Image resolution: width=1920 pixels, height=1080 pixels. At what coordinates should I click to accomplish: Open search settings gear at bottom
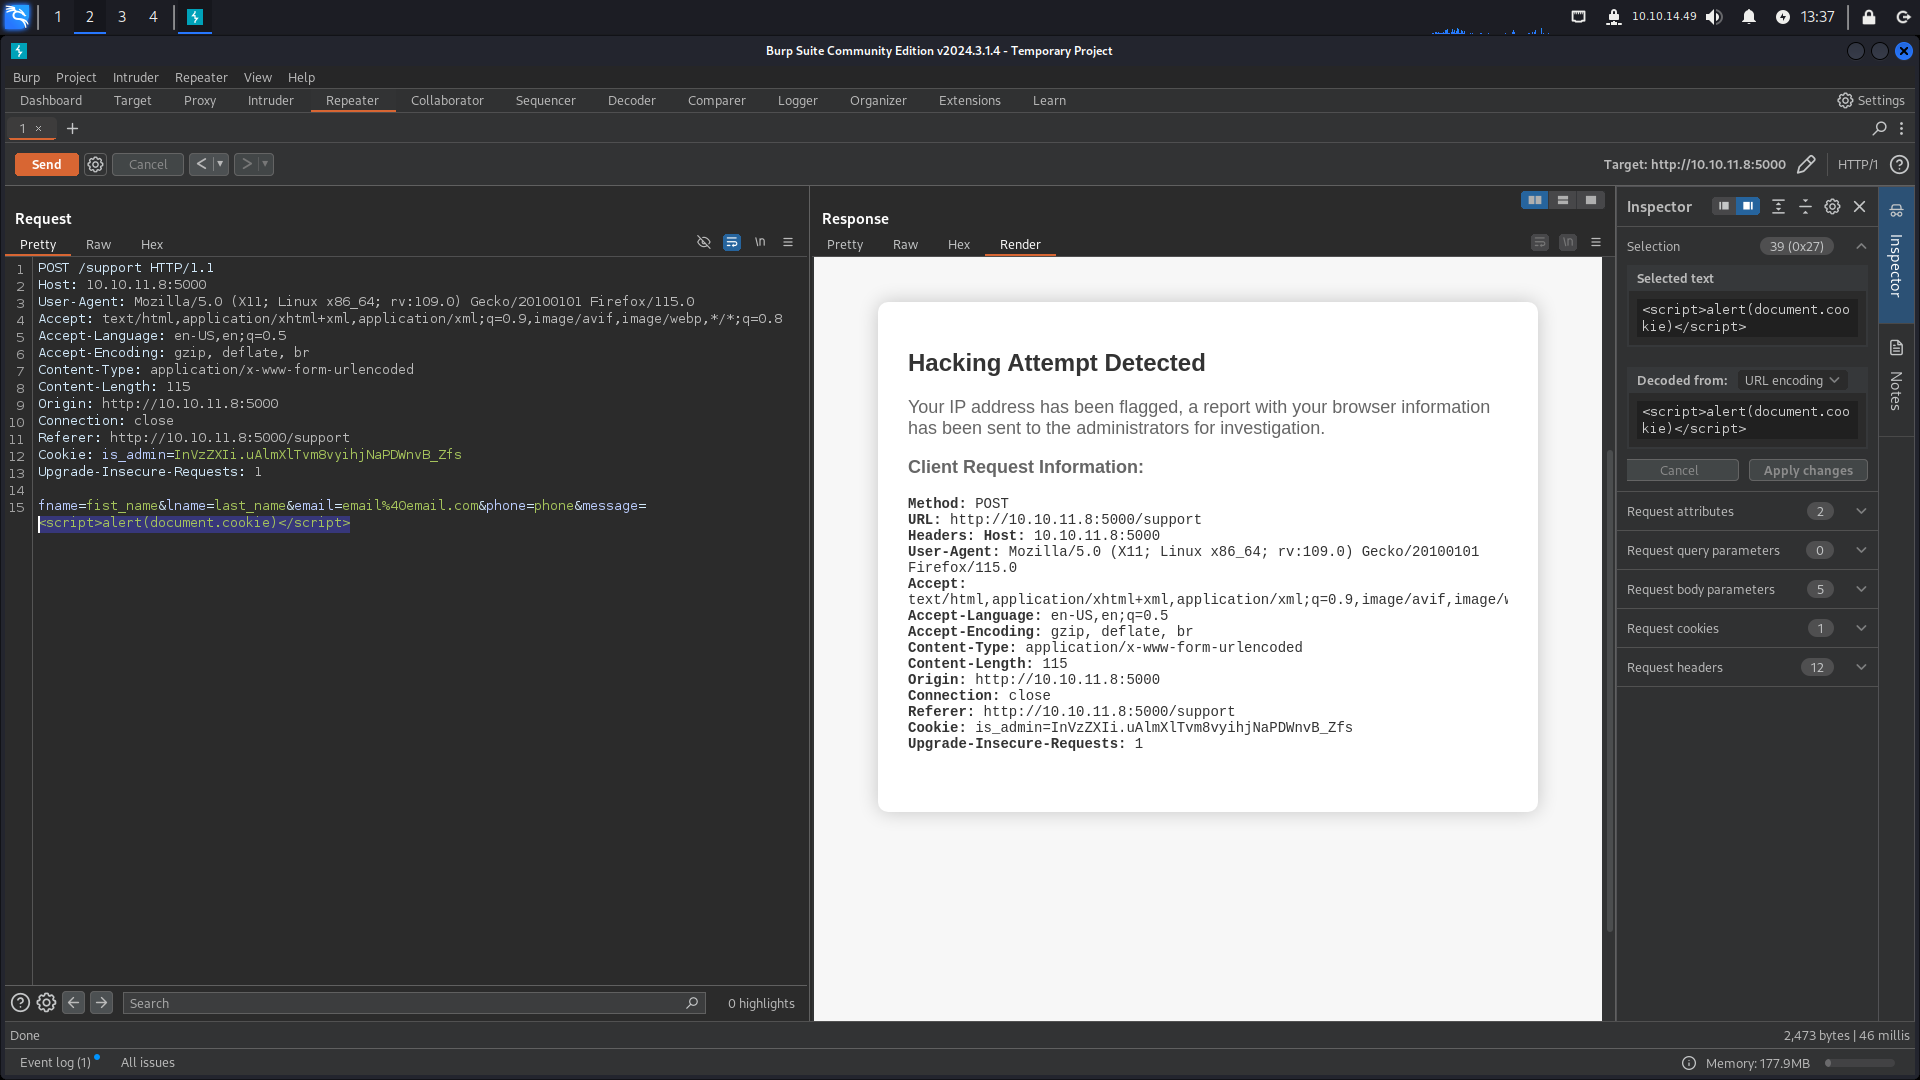(x=46, y=1002)
